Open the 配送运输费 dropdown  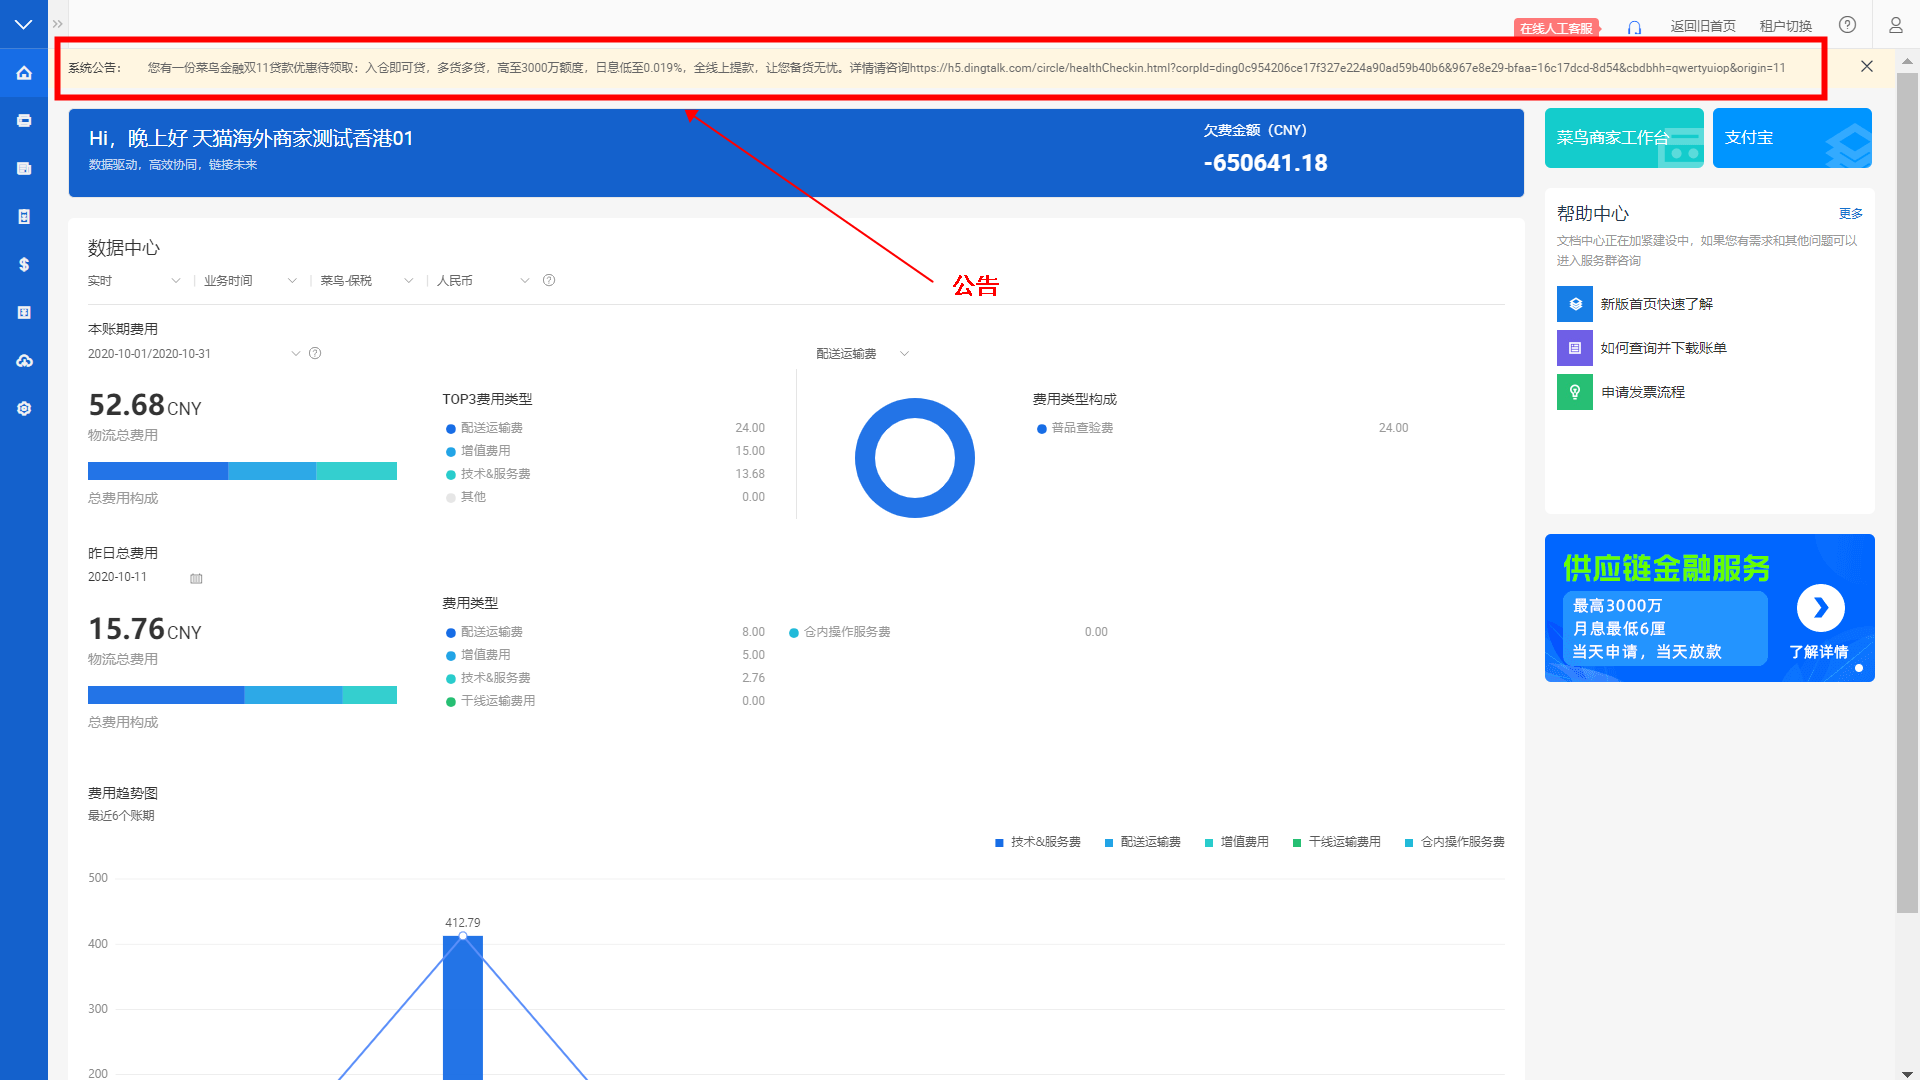click(862, 354)
